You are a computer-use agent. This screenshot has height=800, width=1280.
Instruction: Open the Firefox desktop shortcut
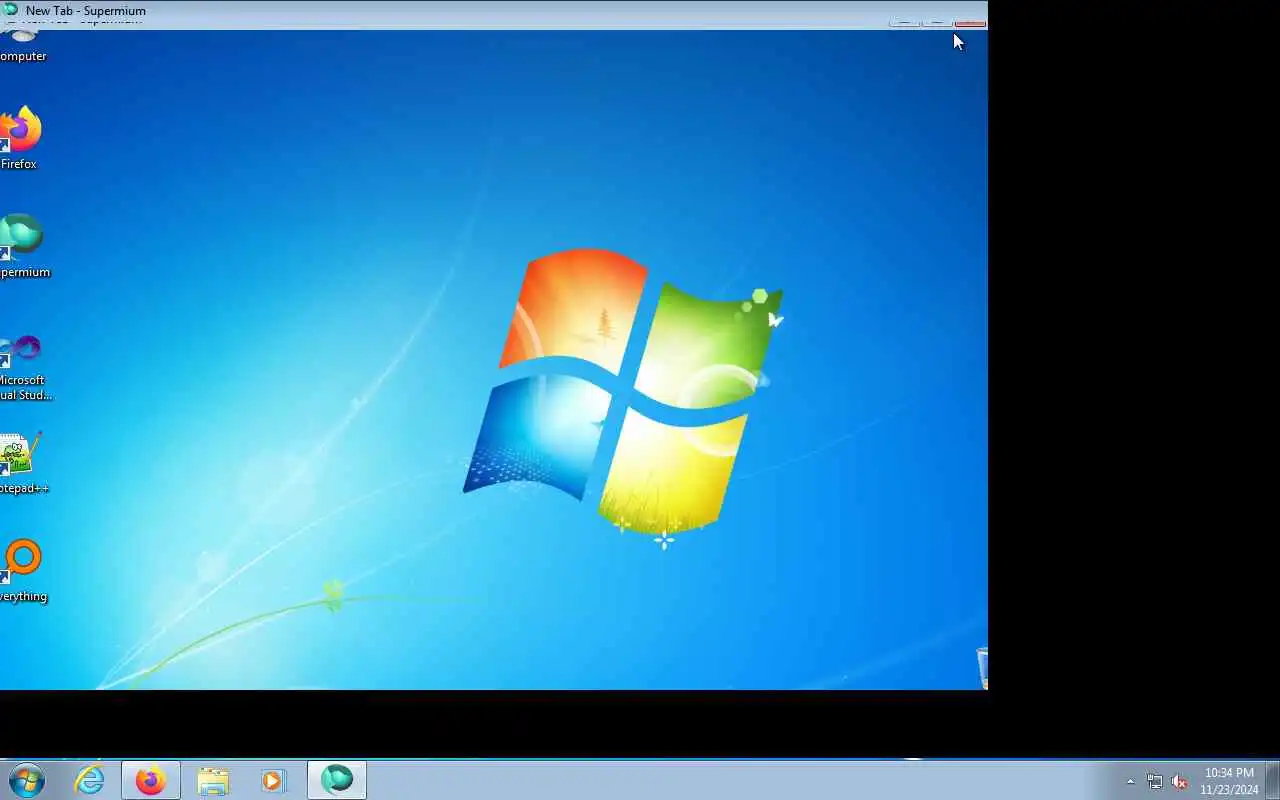pos(20,138)
